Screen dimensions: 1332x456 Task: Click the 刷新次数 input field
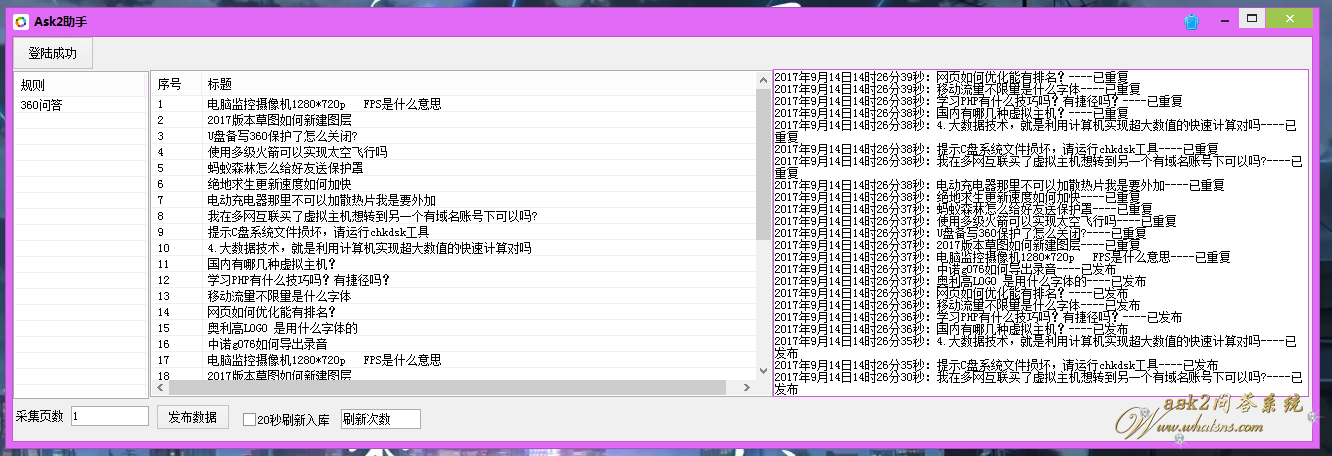click(380, 419)
